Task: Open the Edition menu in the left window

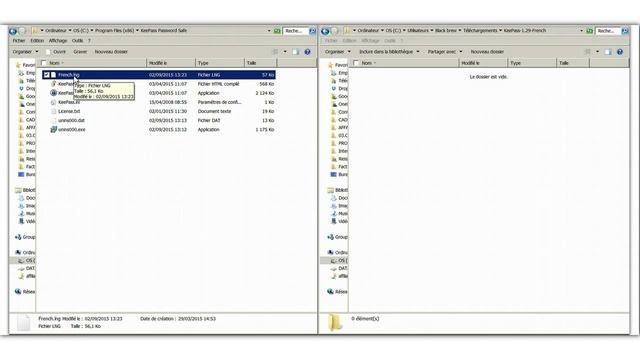Action: 37,41
